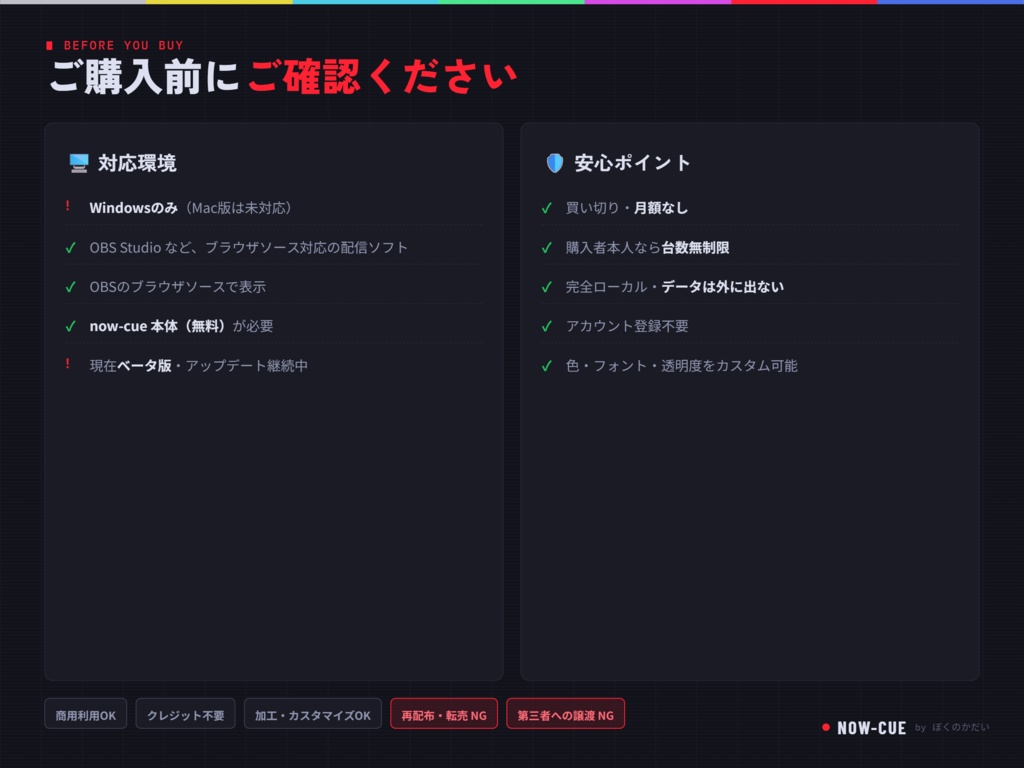The height and width of the screenshot is (768, 1024).
Task: Click the BEFORE YOU BUY label
Action: click(x=123, y=45)
